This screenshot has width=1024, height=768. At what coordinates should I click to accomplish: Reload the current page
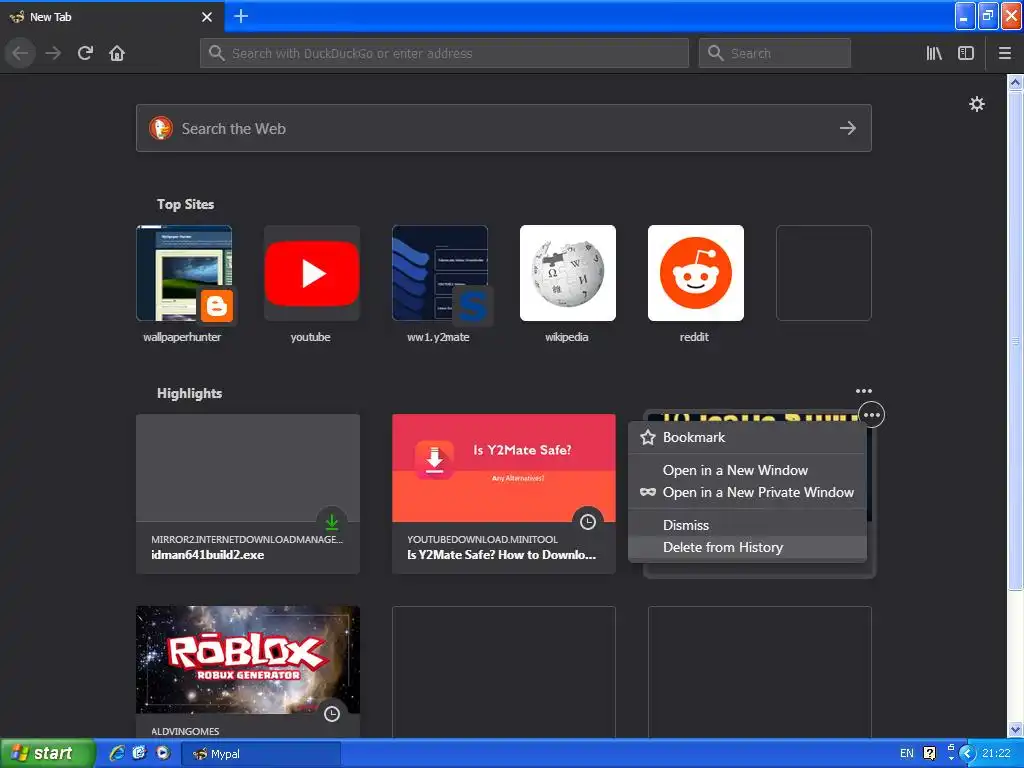click(85, 53)
